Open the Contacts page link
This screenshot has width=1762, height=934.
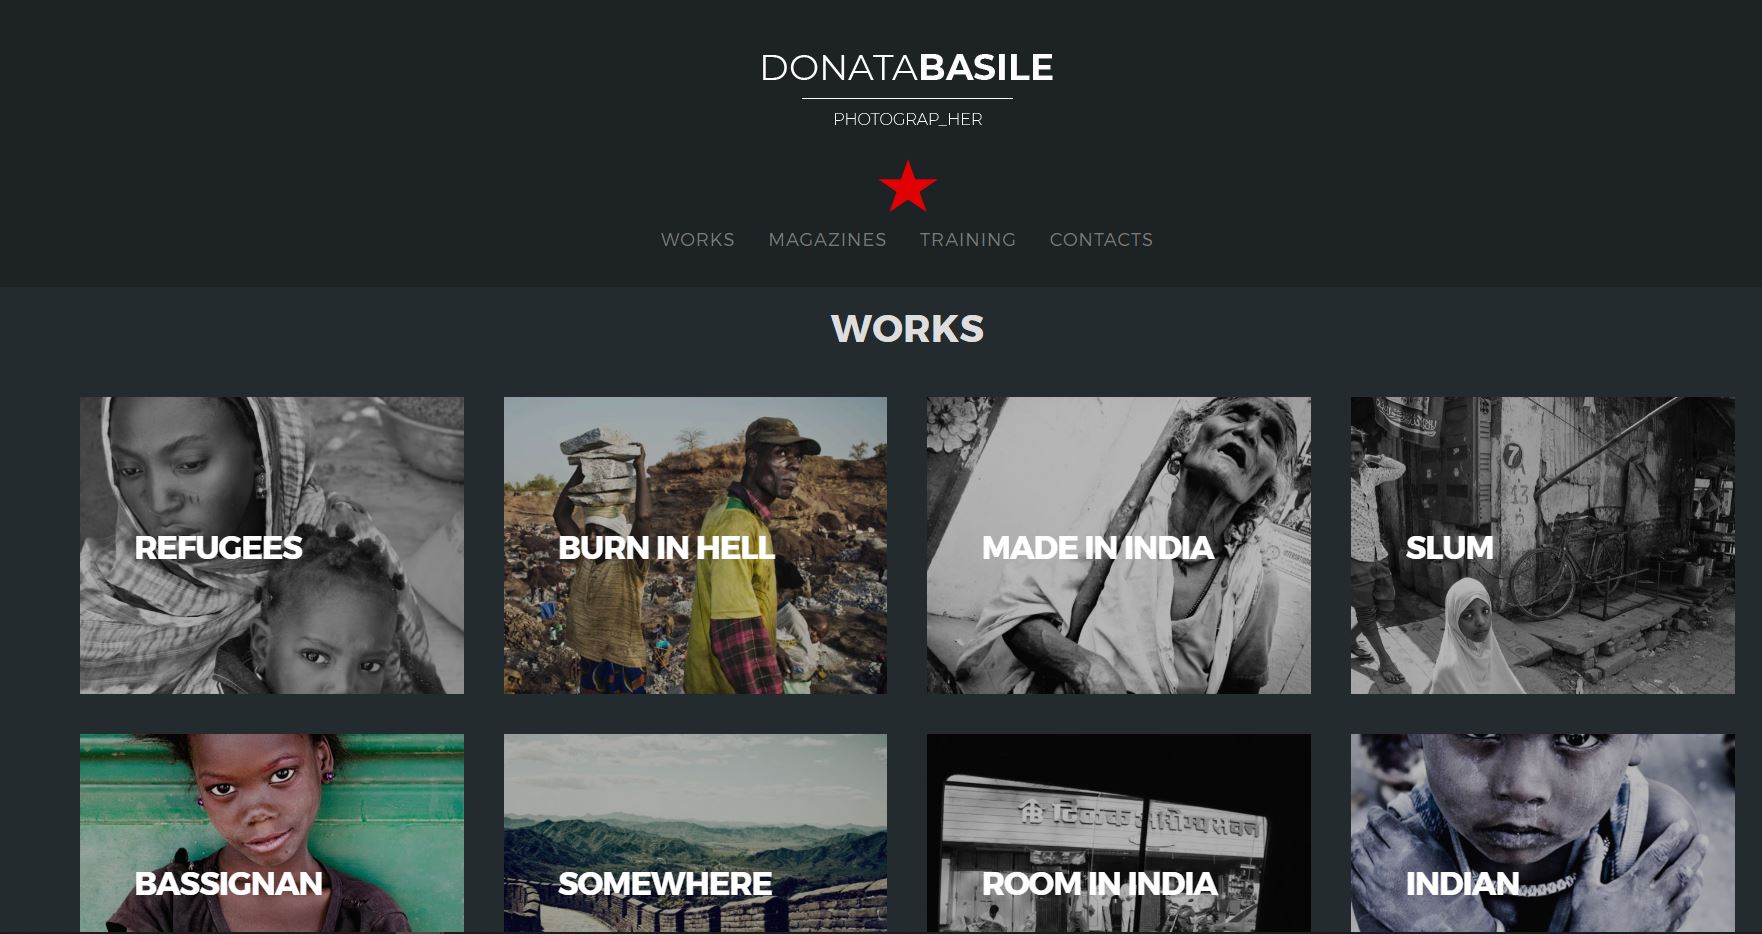point(1101,240)
